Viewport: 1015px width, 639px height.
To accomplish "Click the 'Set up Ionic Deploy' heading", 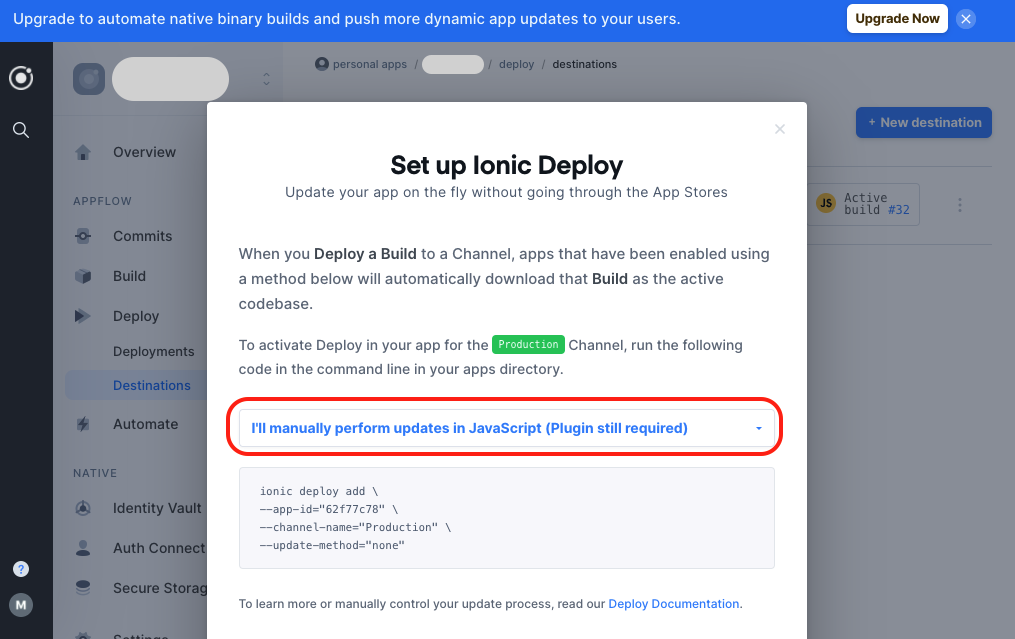I will (506, 165).
